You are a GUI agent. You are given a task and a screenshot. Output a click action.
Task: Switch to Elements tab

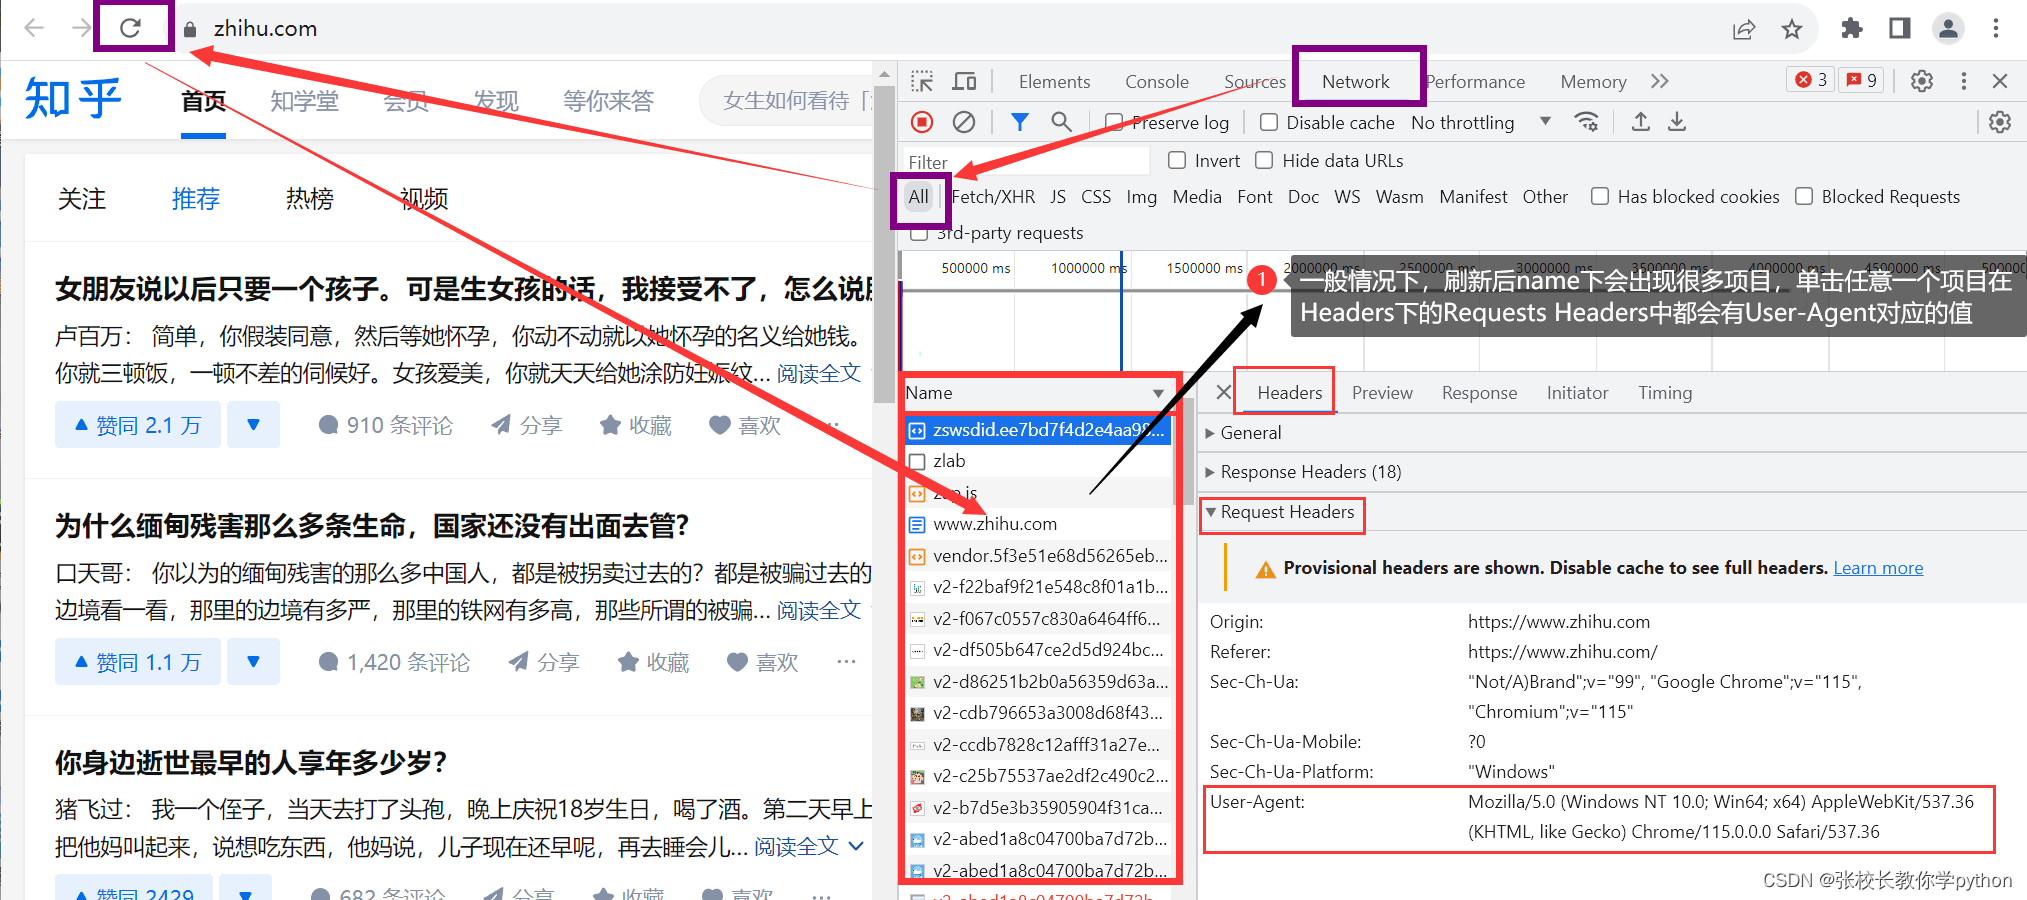coord(1054,82)
